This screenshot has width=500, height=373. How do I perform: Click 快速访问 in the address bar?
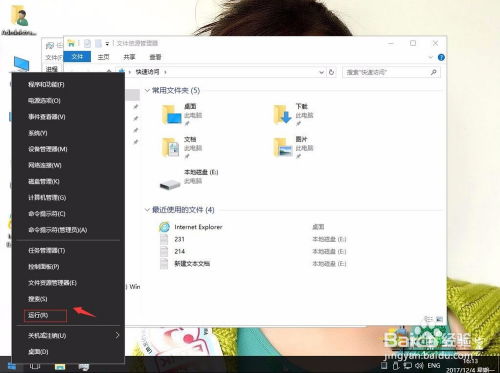[147, 72]
